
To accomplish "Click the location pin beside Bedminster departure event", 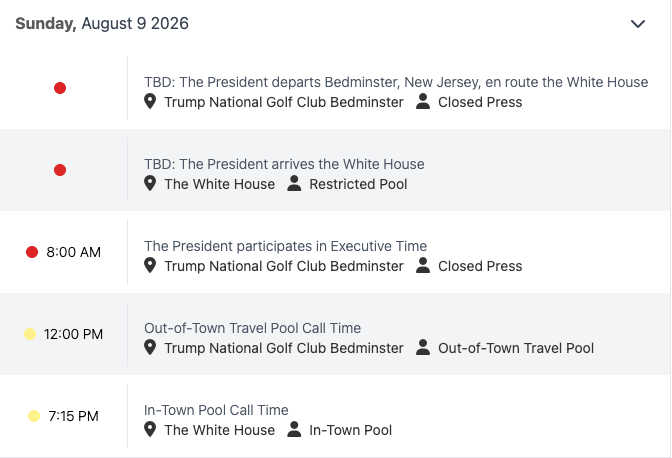I will (150, 102).
